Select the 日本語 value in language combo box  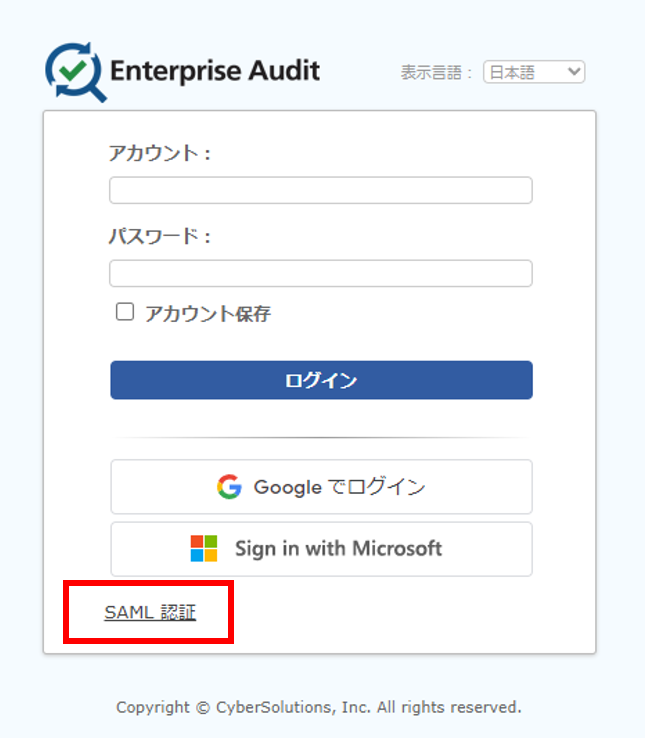coord(512,72)
